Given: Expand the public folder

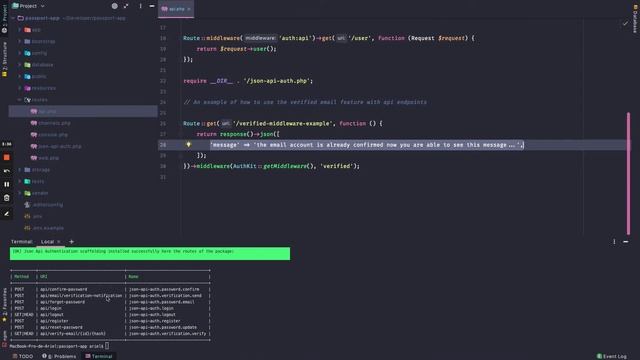Looking at the screenshot, I should [x=20, y=76].
